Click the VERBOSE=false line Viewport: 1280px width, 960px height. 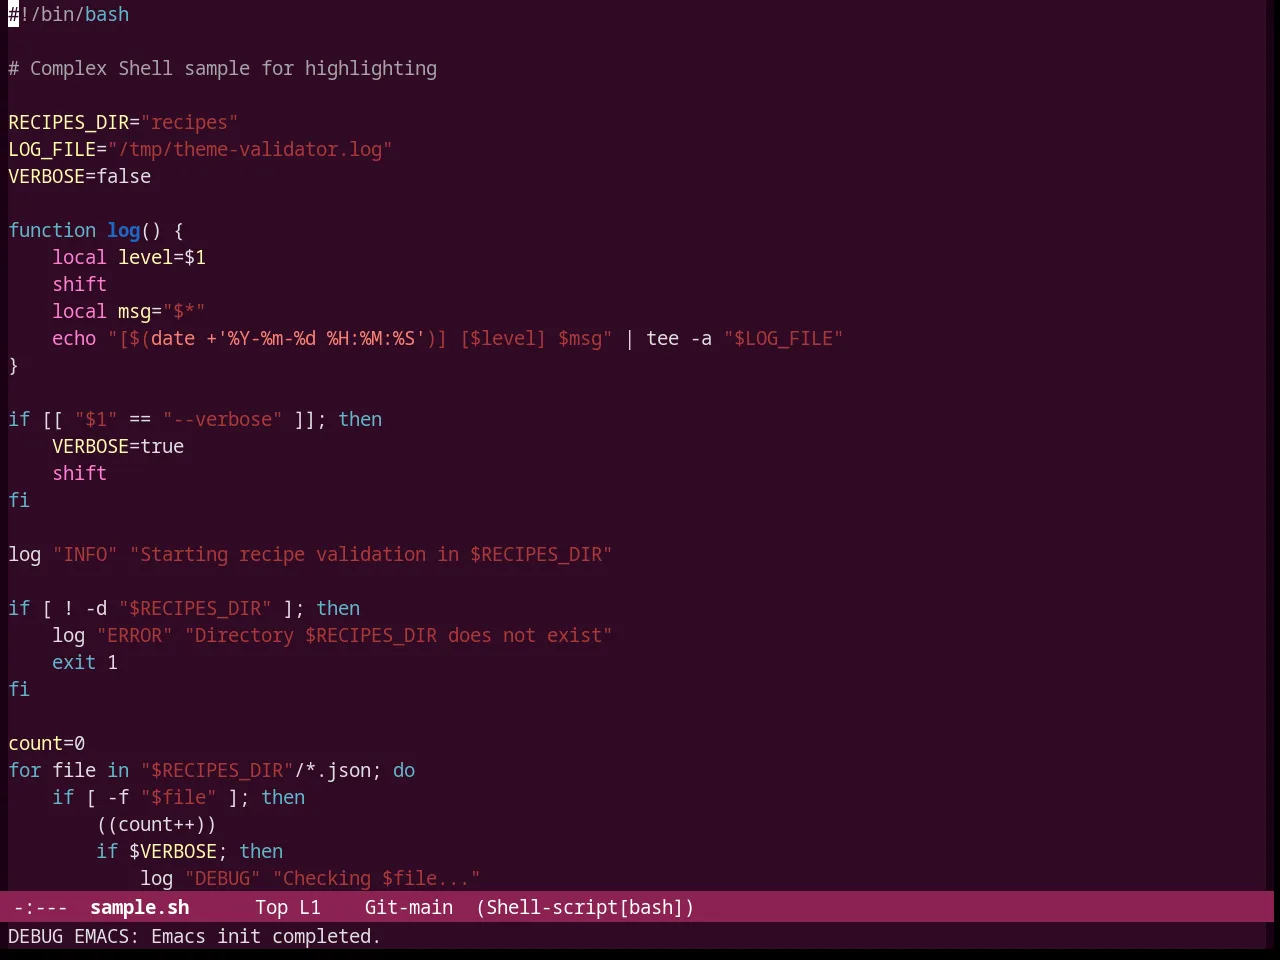(80, 176)
